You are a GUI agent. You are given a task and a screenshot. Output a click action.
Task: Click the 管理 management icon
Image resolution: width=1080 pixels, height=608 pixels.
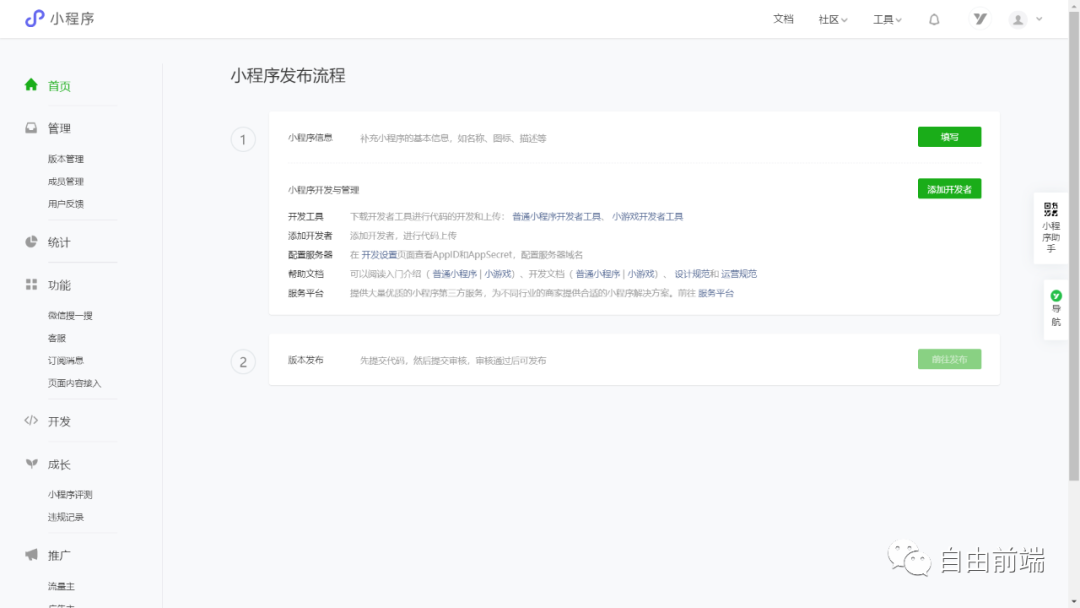tap(33, 127)
